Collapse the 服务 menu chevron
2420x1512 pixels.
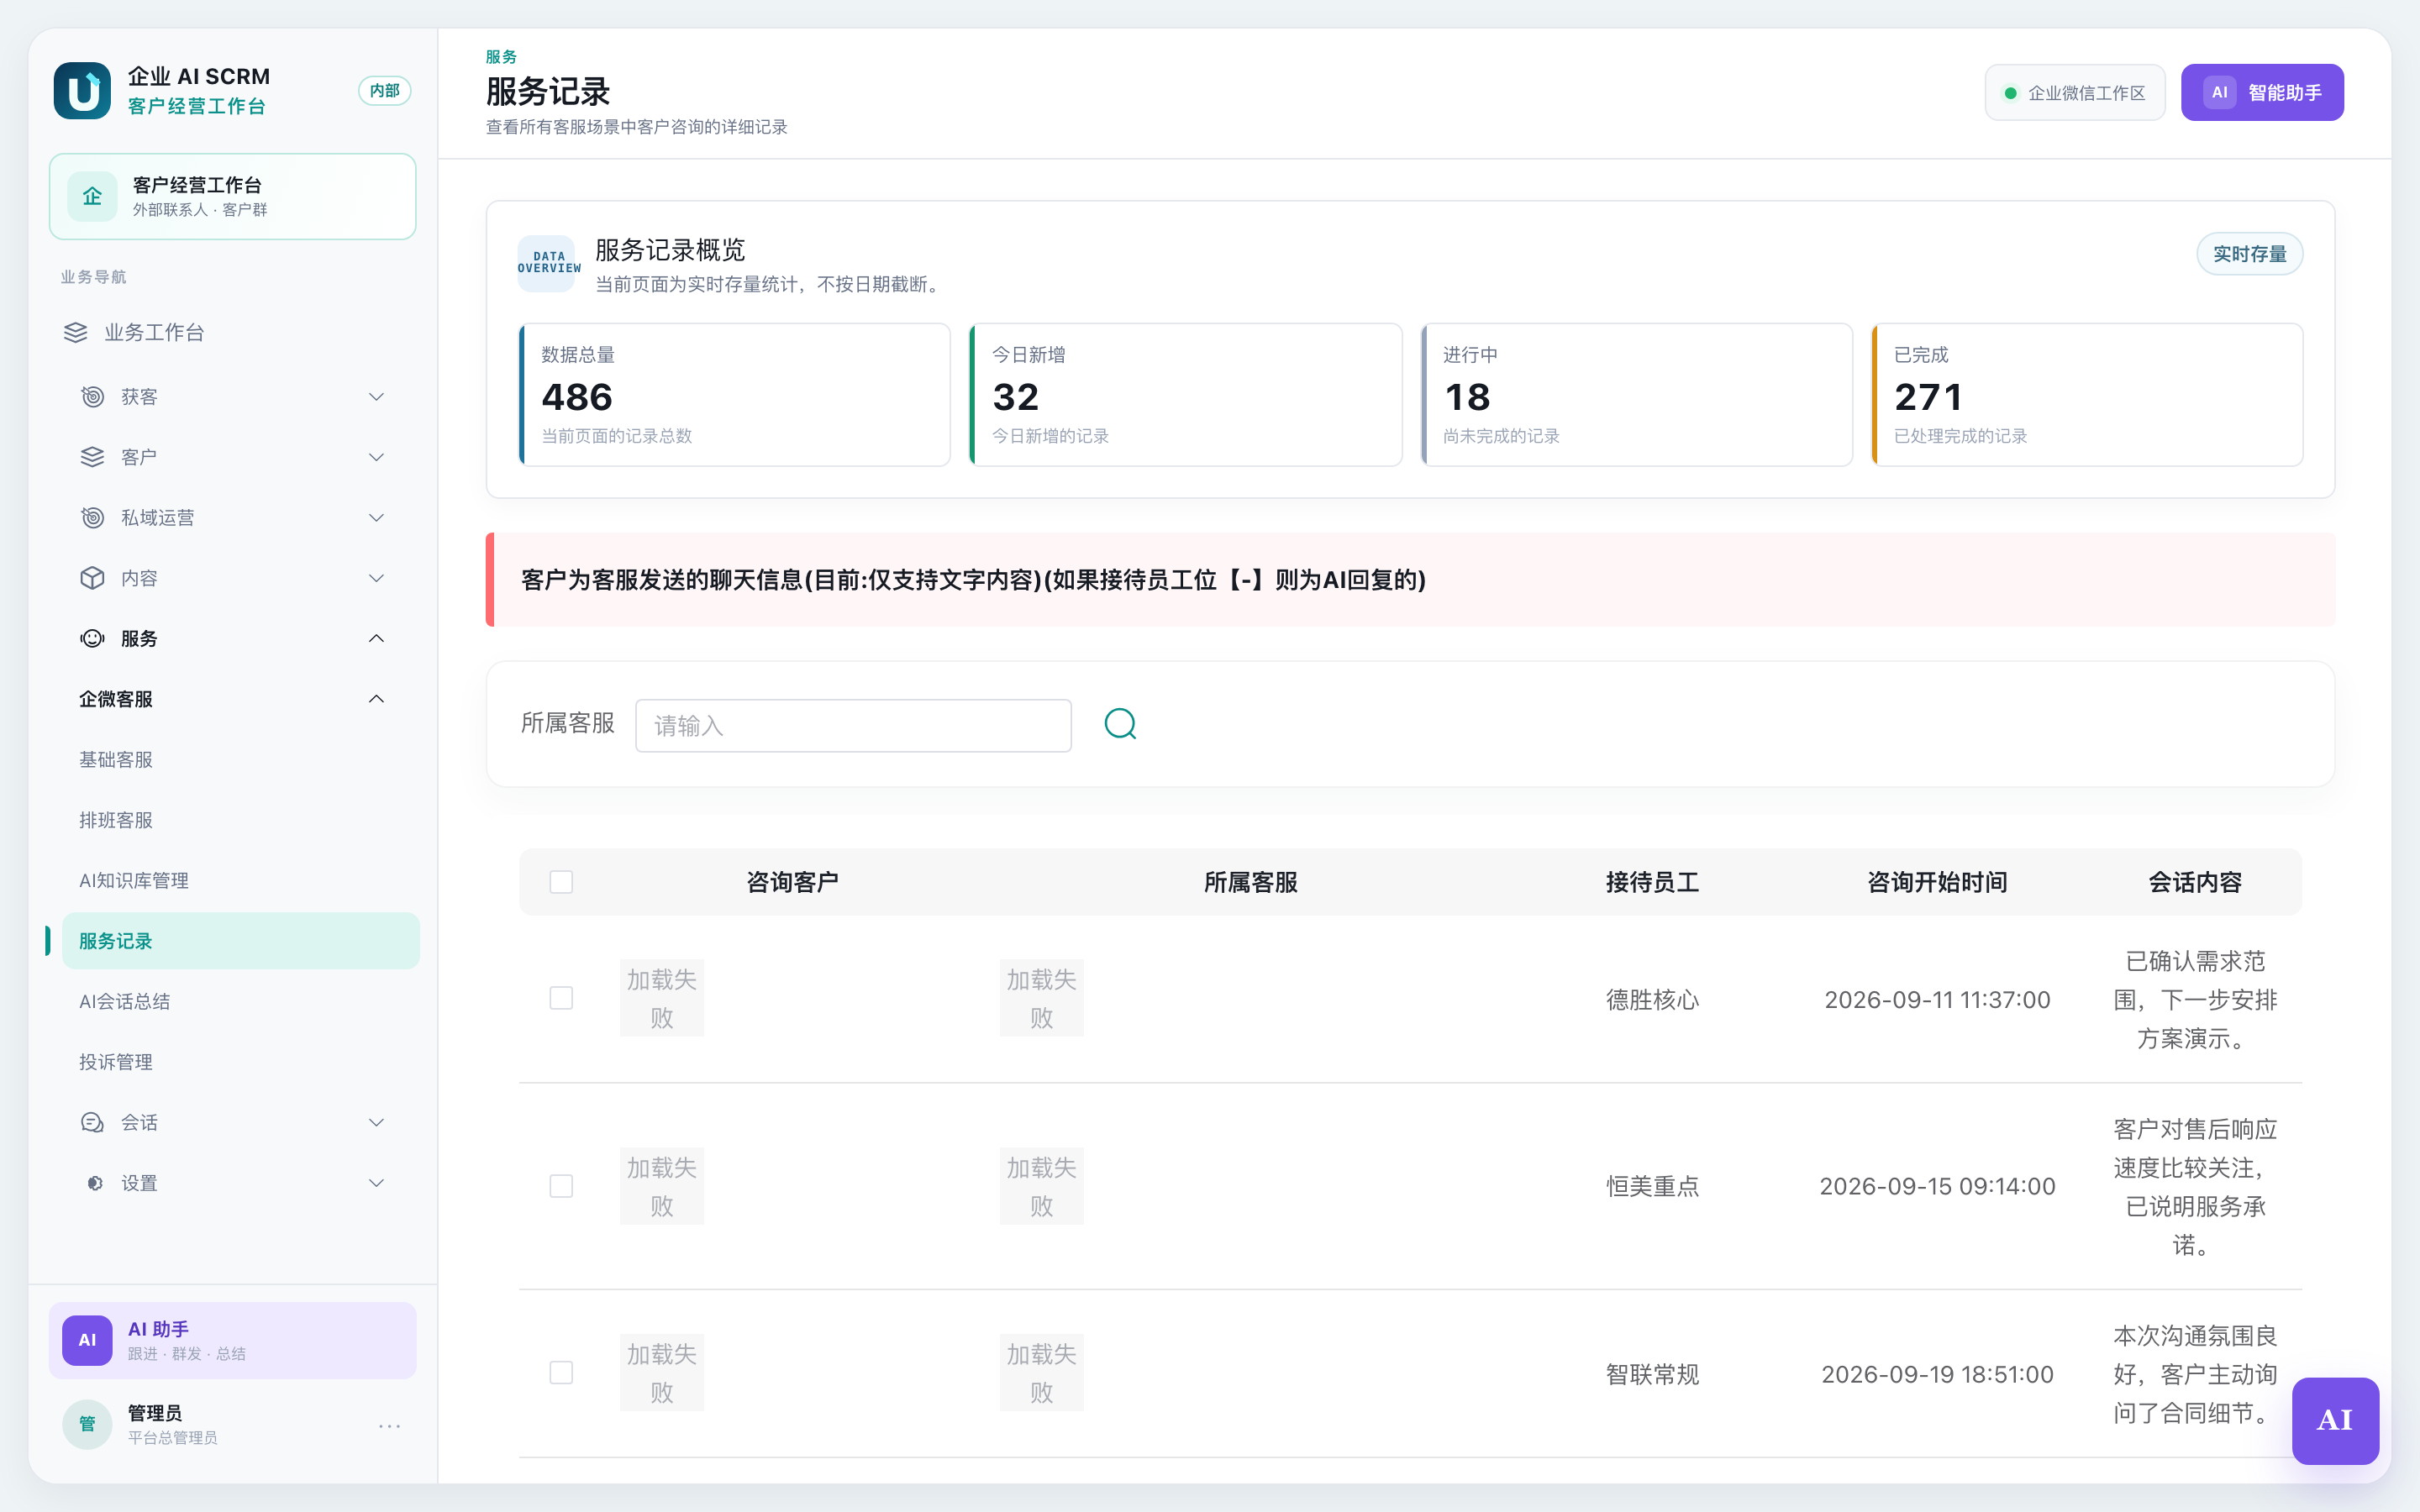(x=376, y=638)
